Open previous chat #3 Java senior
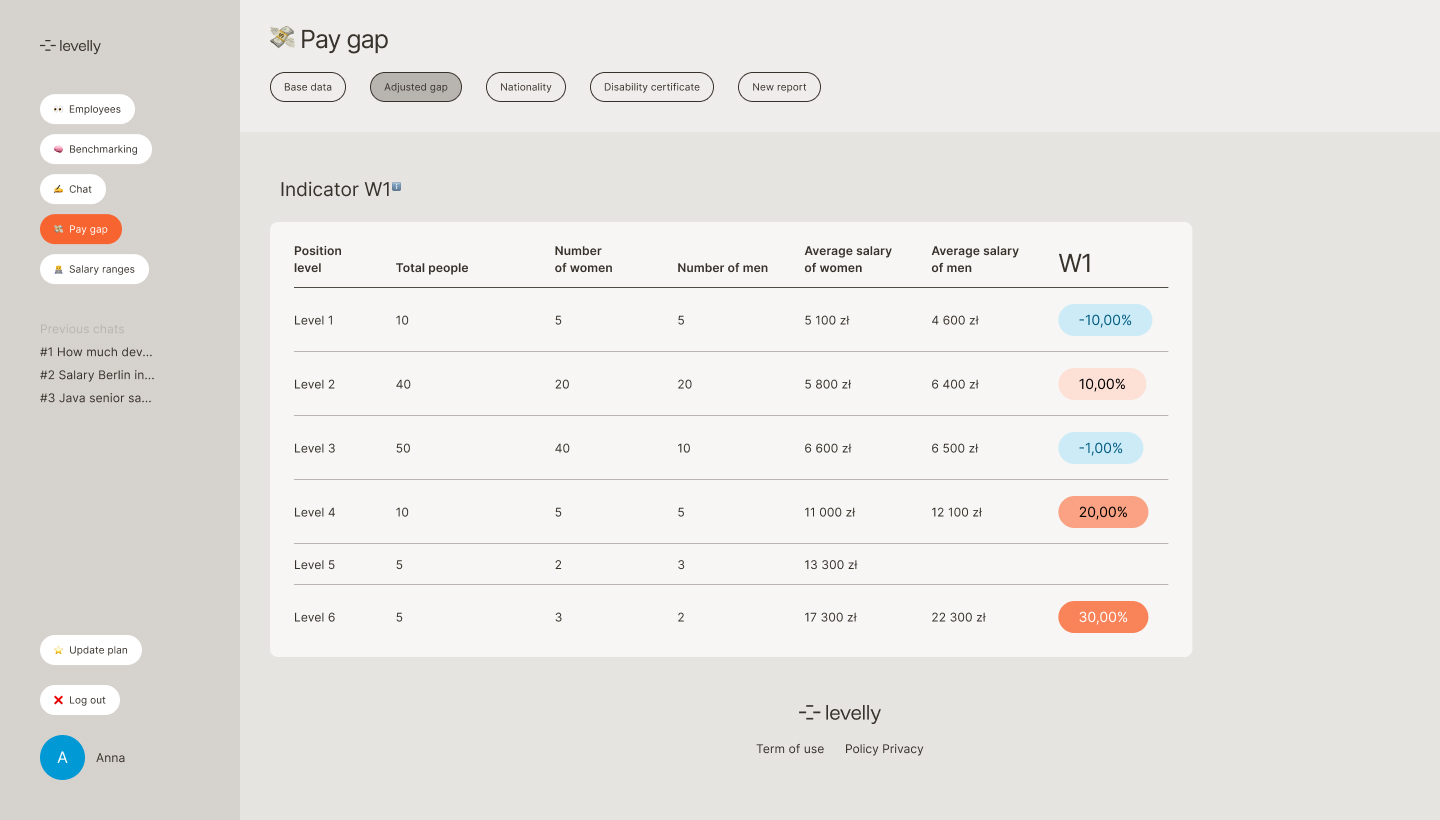Viewport: 1440px width, 820px height. (x=96, y=398)
